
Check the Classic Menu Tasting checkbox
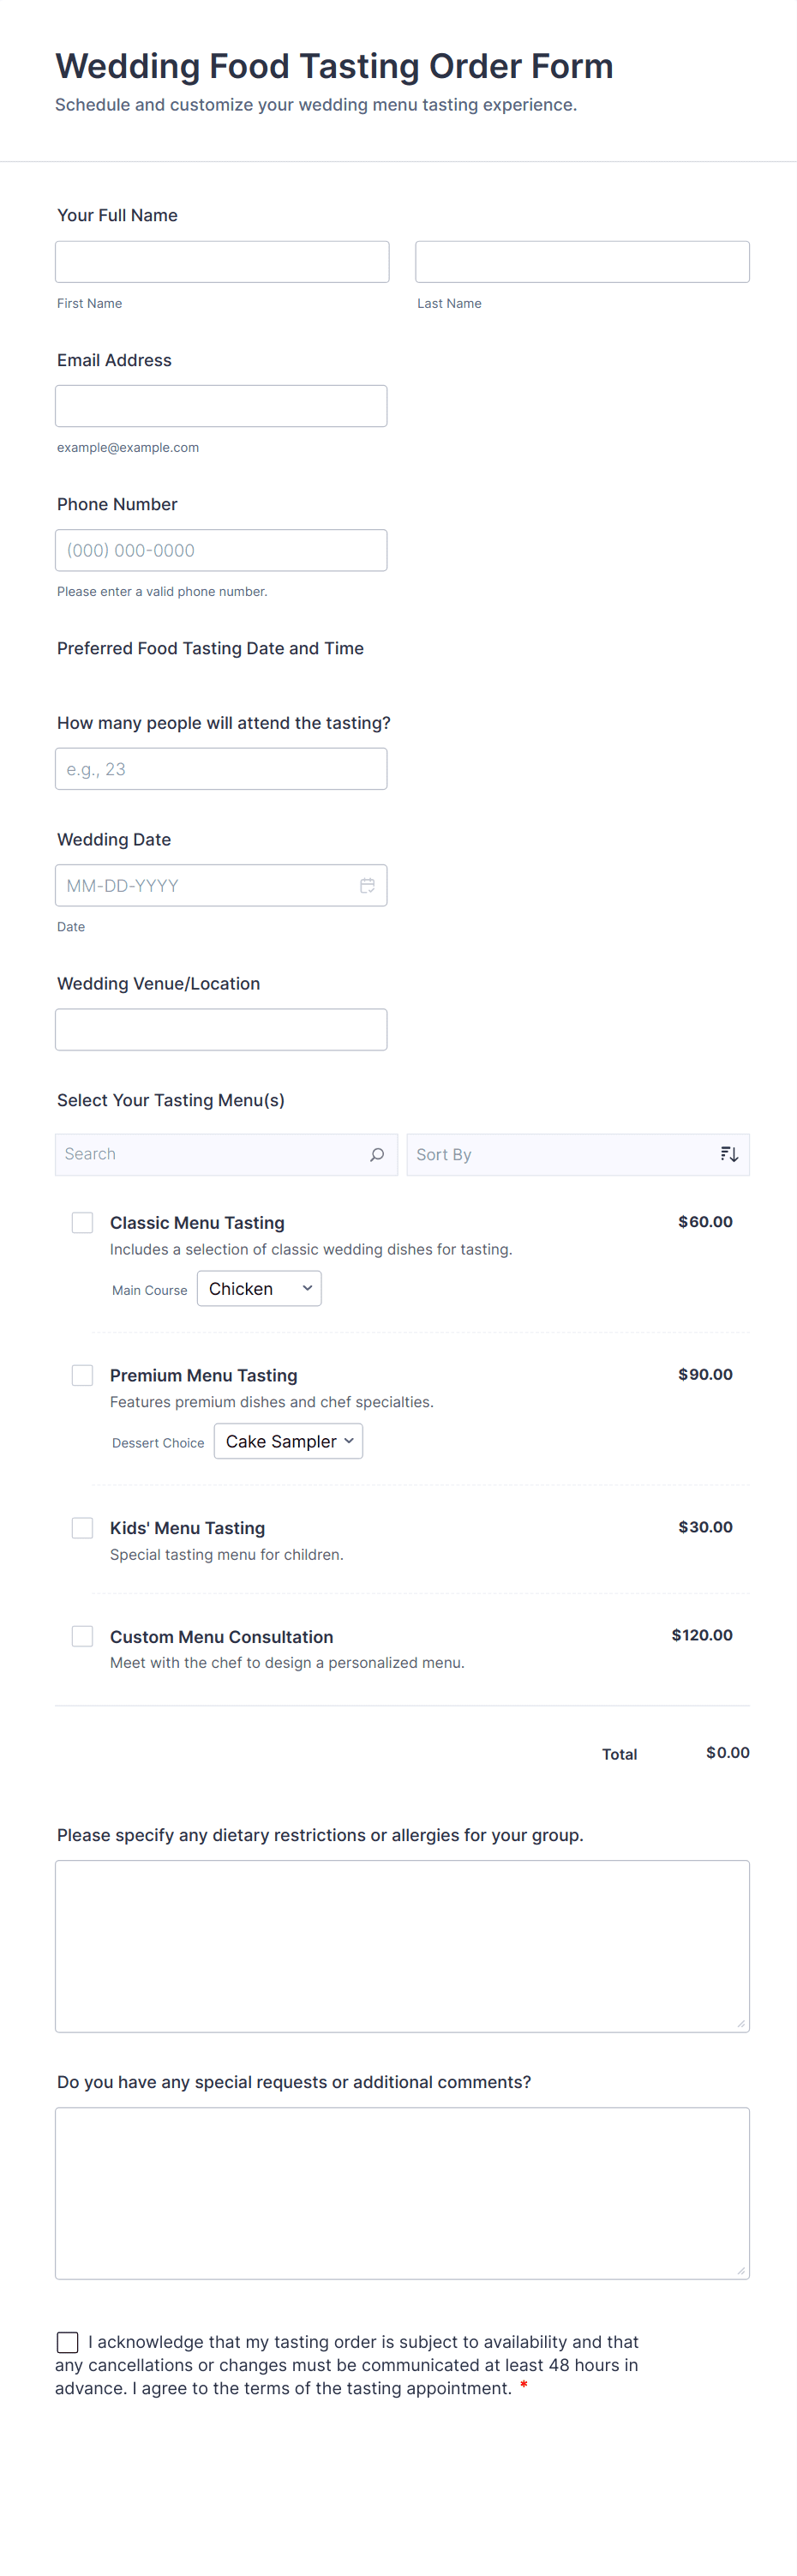[x=83, y=1222]
